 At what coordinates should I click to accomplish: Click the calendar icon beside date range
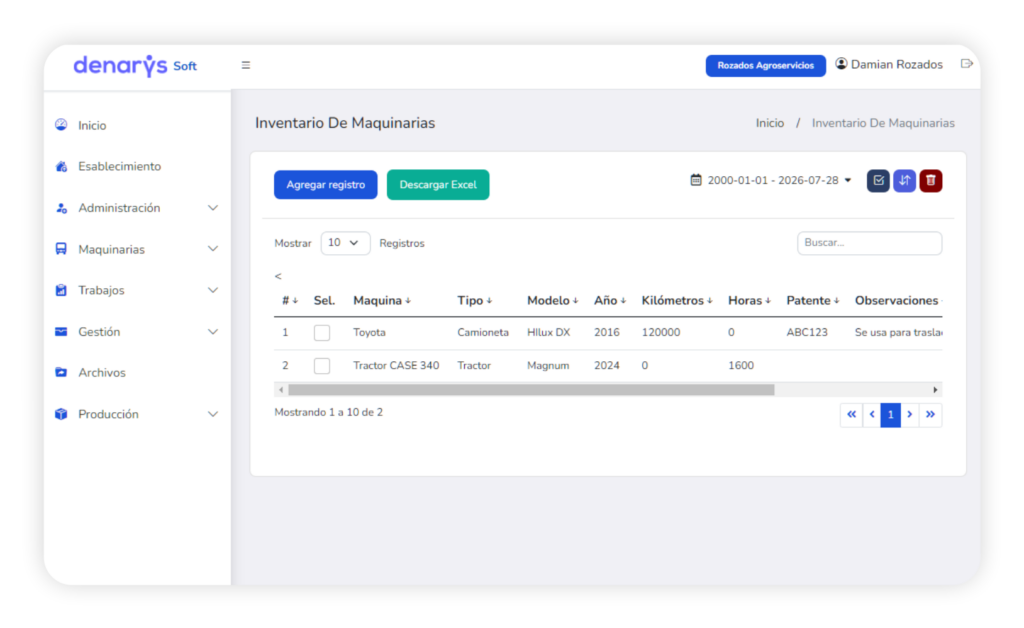pos(696,180)
